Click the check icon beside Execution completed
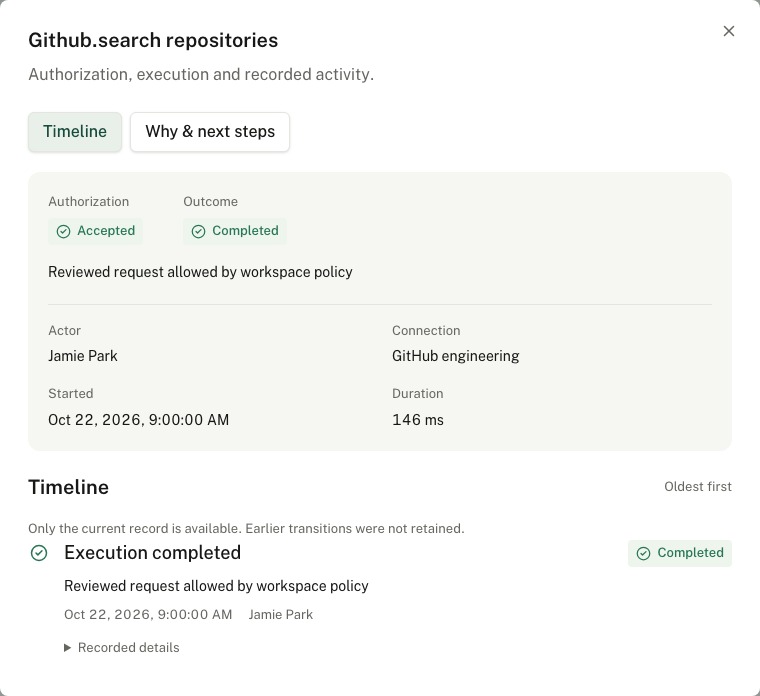This screenshot has height=696, width=760. tap(39, 553)
